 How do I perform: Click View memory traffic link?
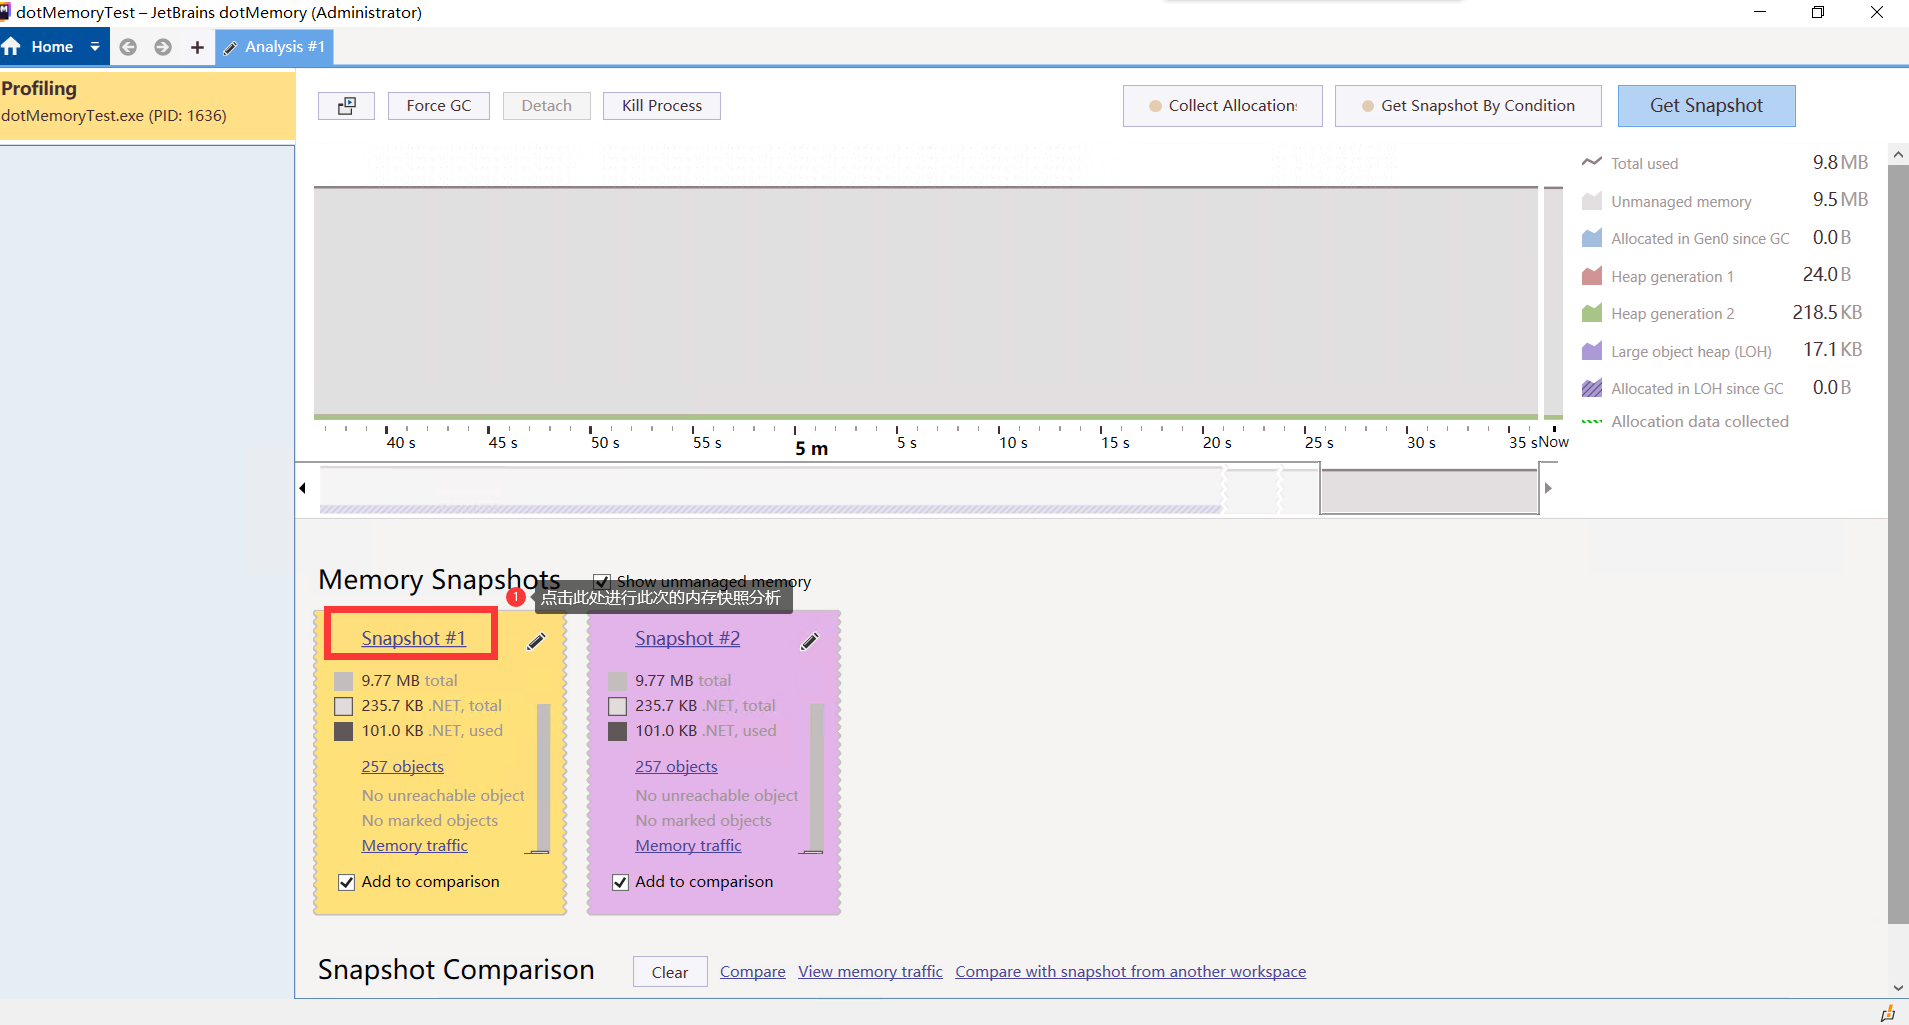[870, 971]
